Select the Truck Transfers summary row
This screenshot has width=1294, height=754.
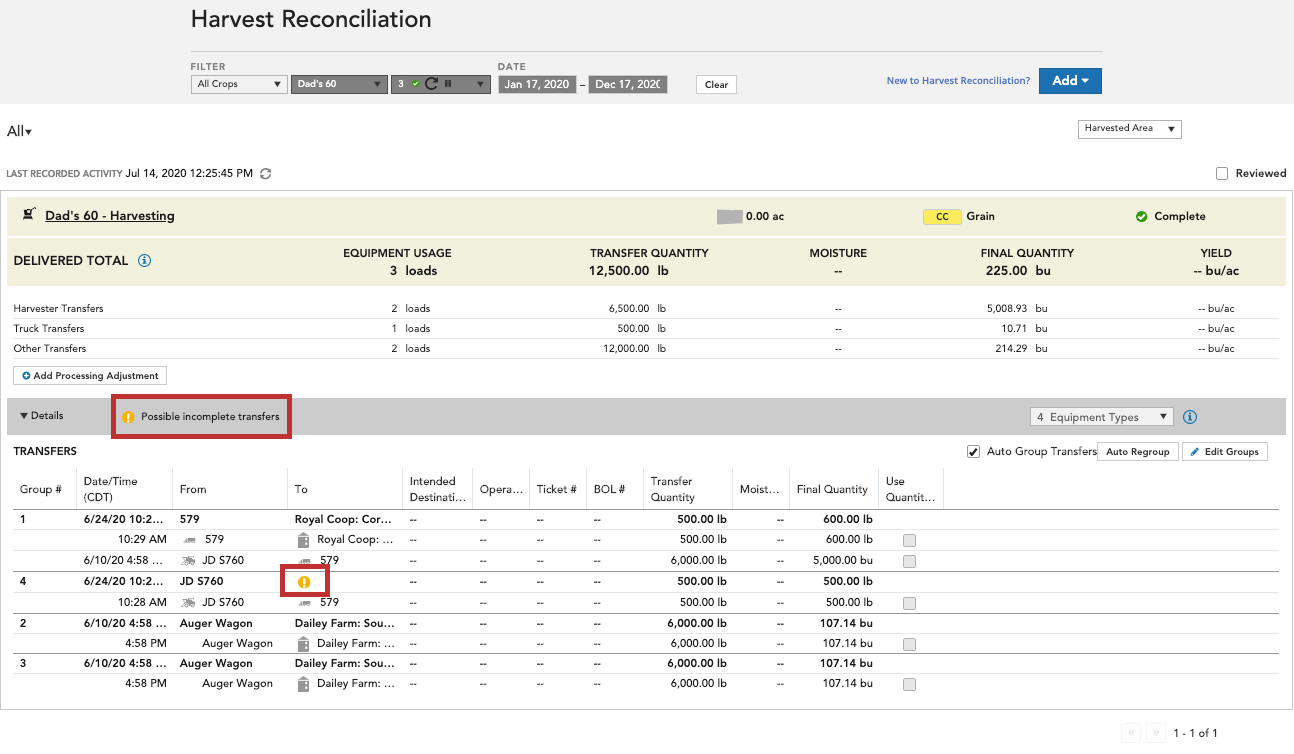pyautogui.click(x=646, y=328)
